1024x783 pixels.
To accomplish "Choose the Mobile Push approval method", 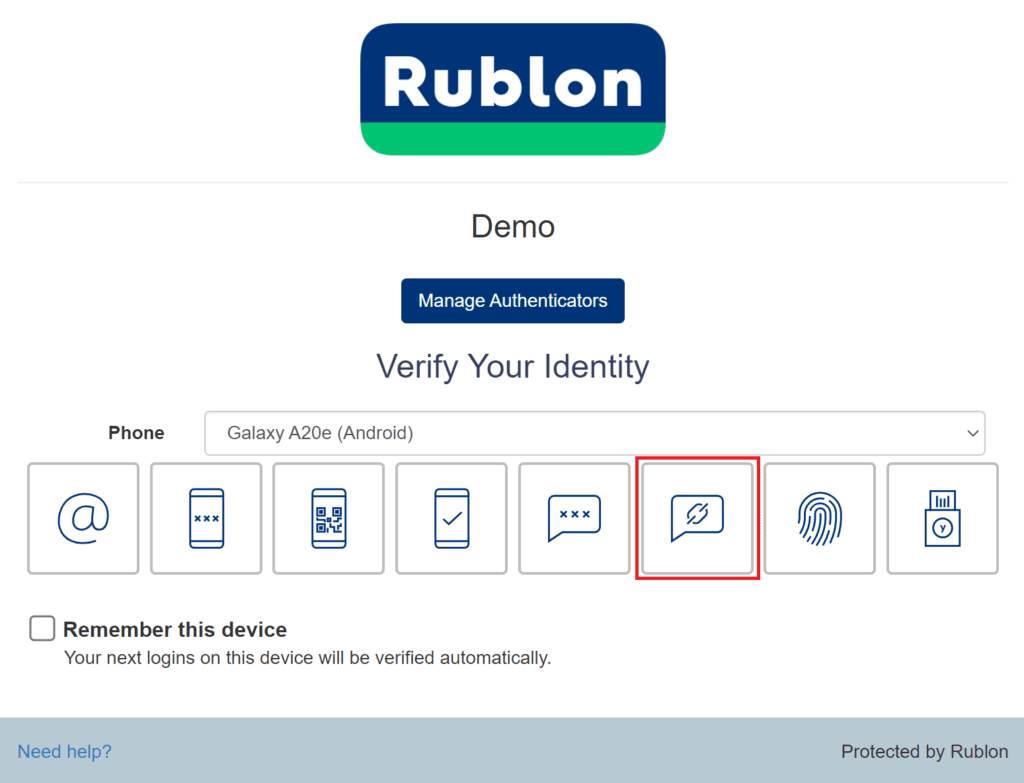I will pos(451,518).
